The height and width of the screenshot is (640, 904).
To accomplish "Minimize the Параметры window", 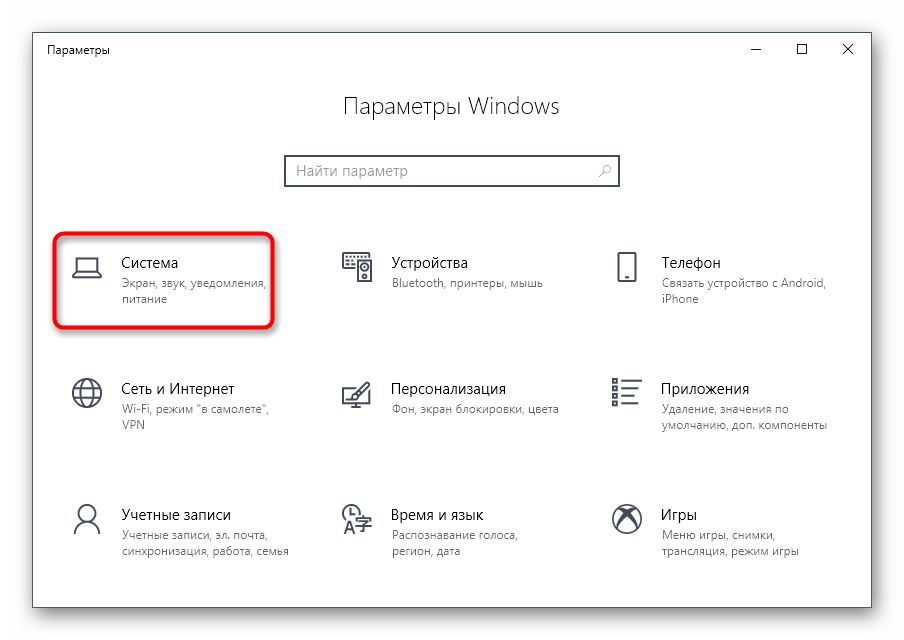I will [756, 50].
